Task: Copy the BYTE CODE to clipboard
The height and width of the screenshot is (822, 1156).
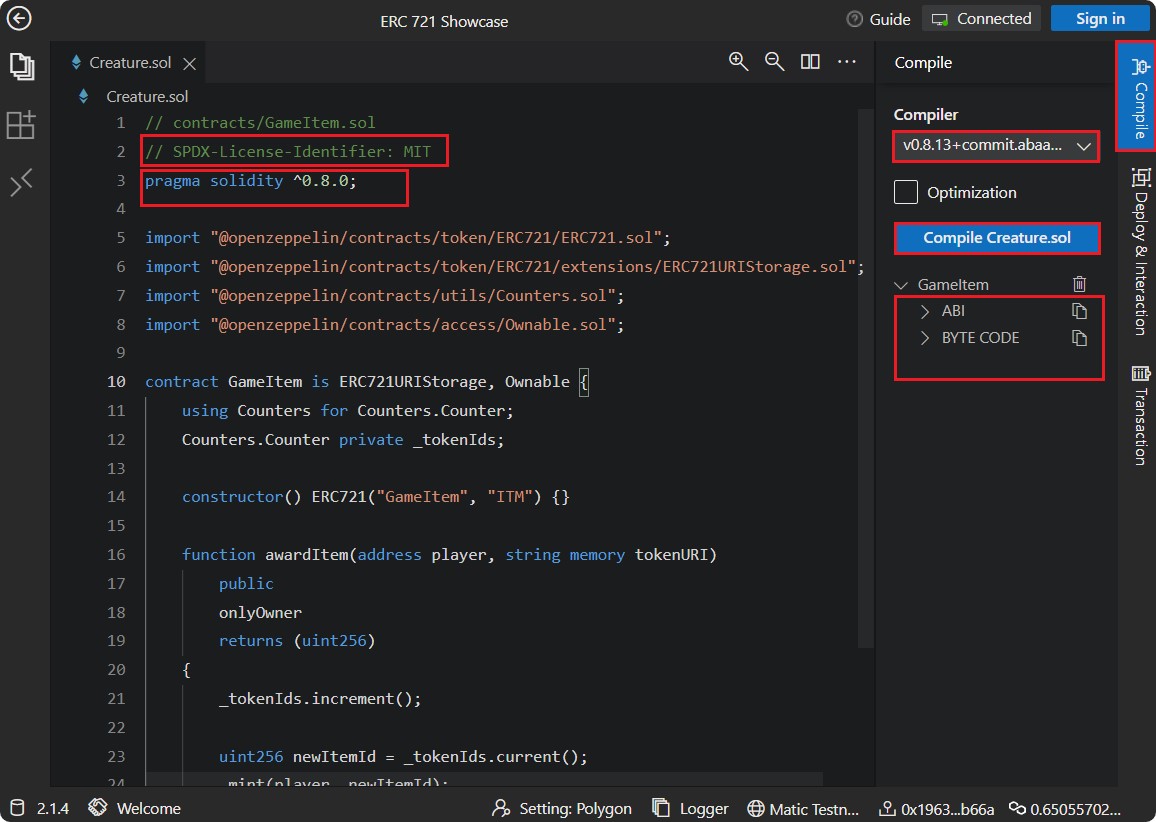Action: [1079, 338]
